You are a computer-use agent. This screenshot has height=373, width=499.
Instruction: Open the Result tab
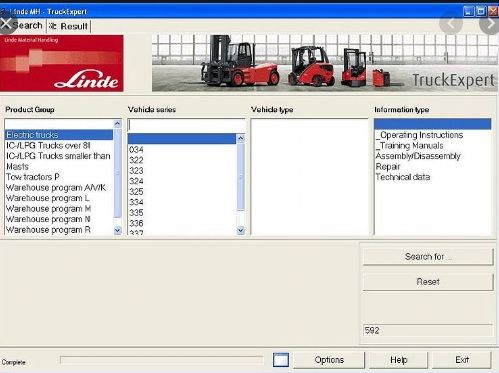click(69, 26)
